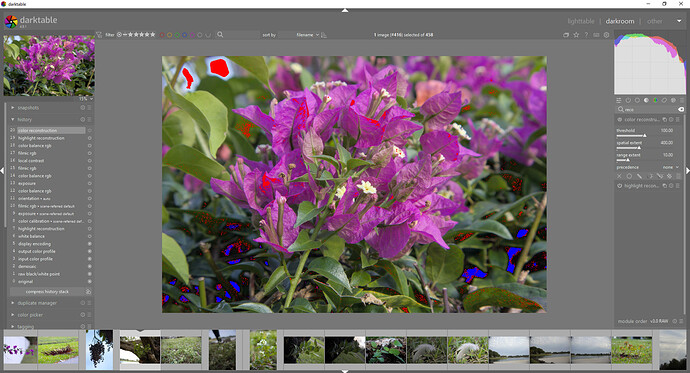Viewport: 690px width, 373px height.
Task: Click the drawn mask circle icon
Action: [629, 176]
